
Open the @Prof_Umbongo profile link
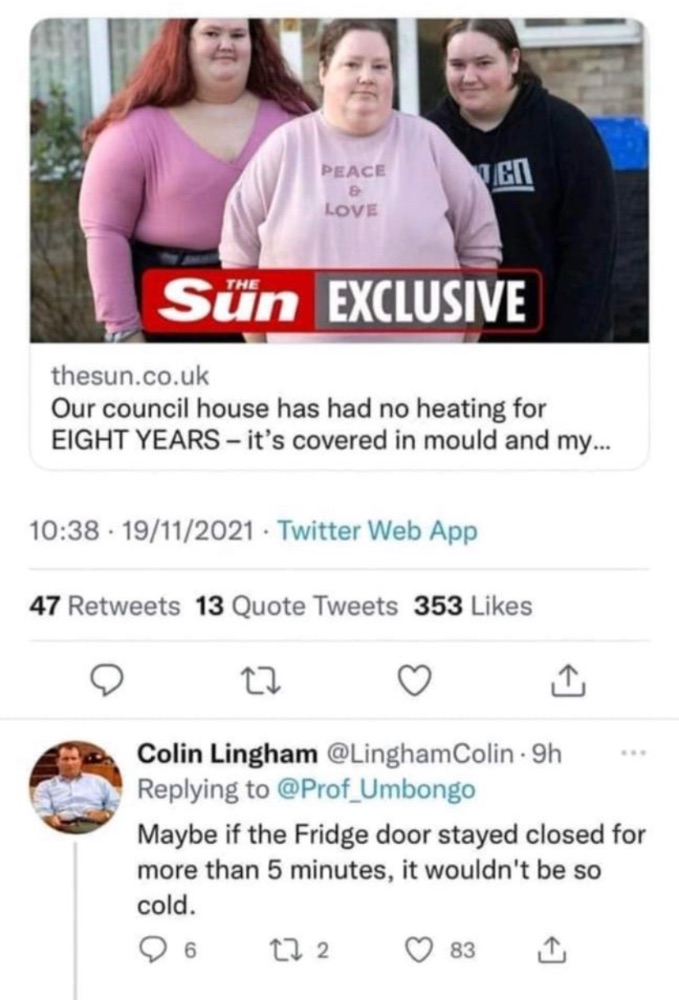tap(376, 790)
